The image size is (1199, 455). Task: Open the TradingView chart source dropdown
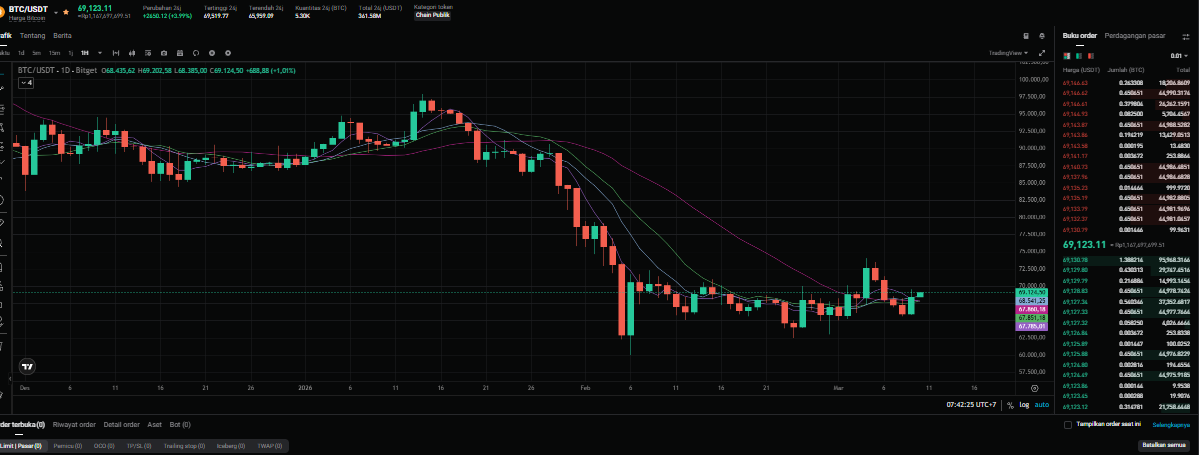coord(1007,52)
